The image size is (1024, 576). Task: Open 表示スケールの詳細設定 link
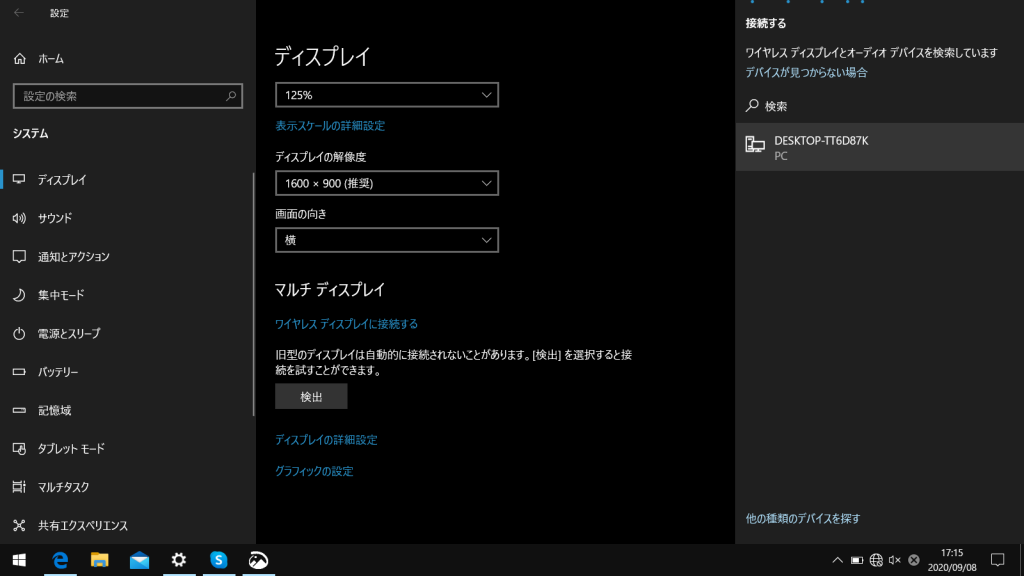[x=330, y=125]
